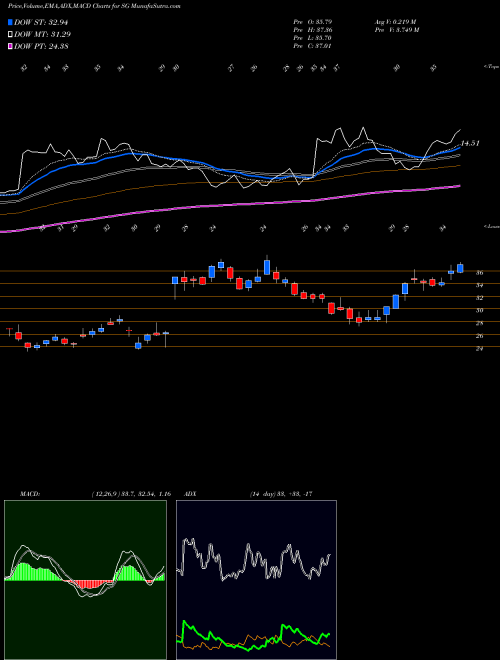The height and width of the screenshot is (660, 500).
Task: Select the 'DOW ST: 32.94' legend label
Action: point(41,22)
